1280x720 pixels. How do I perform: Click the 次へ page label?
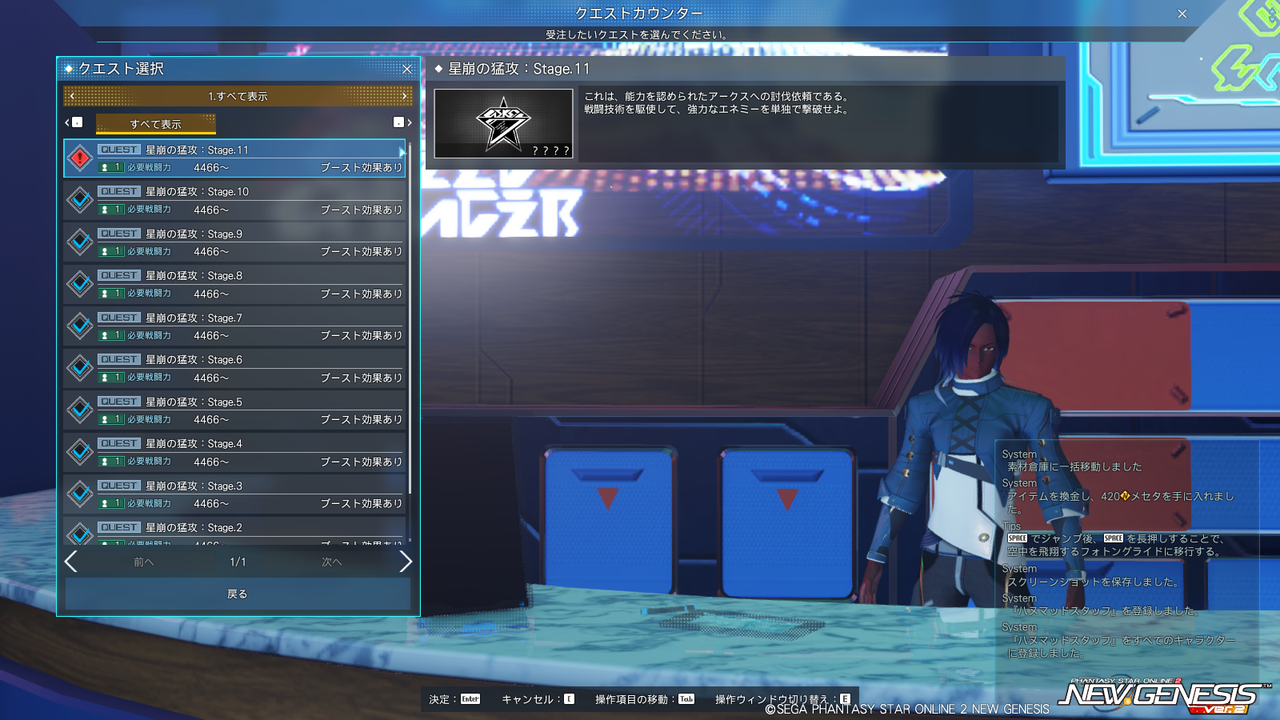332,562
